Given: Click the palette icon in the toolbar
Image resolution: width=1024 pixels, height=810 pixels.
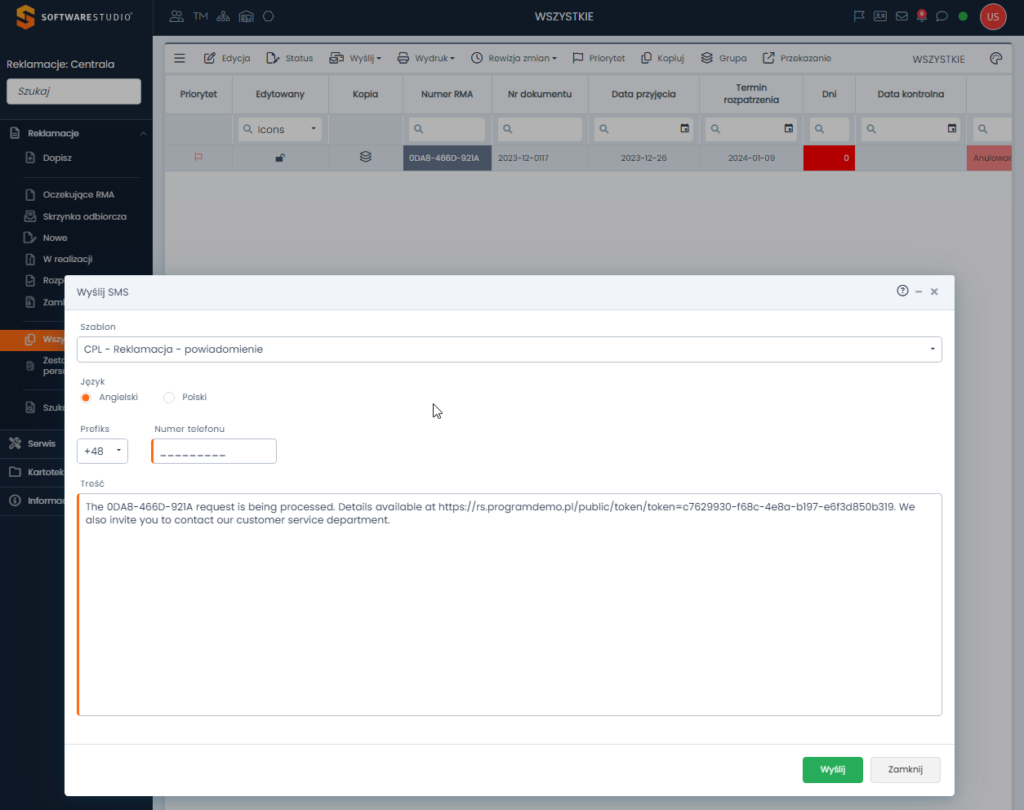Looking at the screenshot, I should click(x=995, y=58).
